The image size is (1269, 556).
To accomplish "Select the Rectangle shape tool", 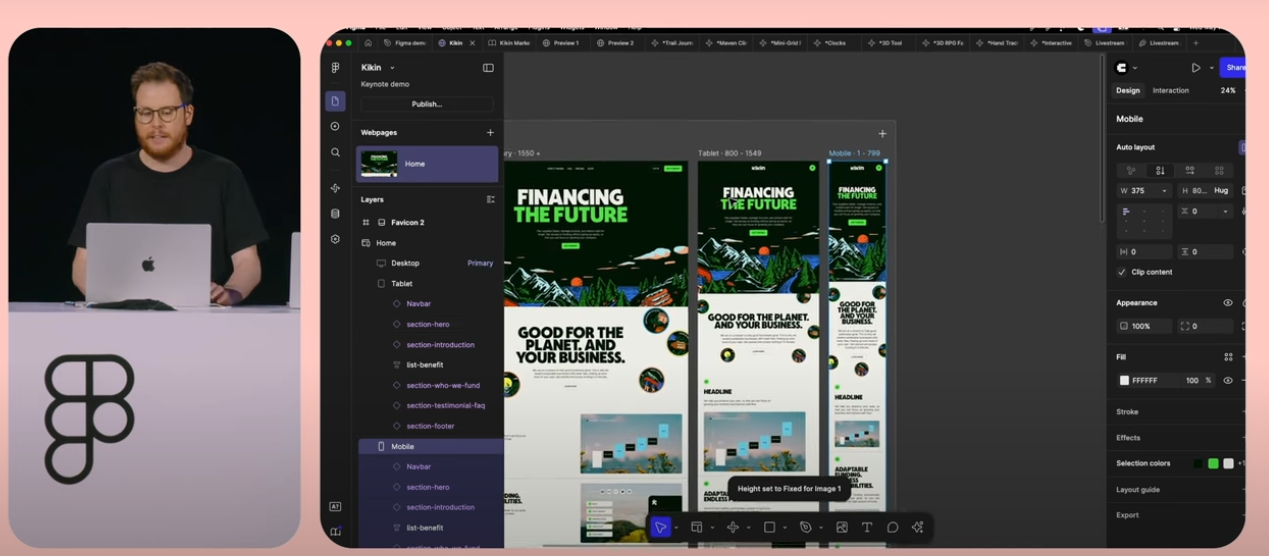I will [769, 527].
